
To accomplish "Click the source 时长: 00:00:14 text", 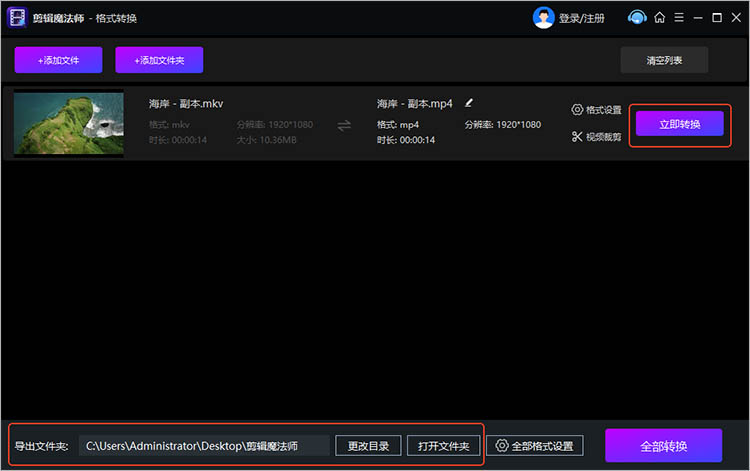I will tap(178, 140).
